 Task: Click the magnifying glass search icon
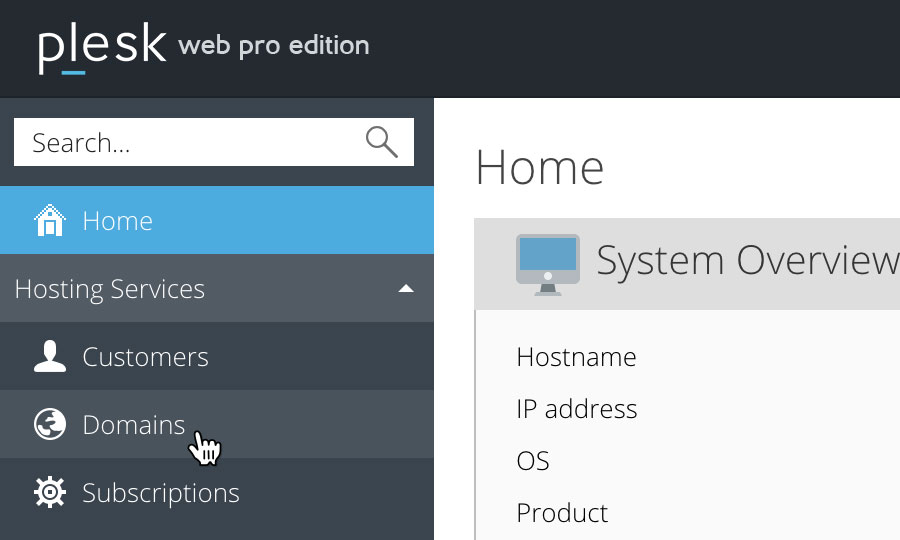382,142
